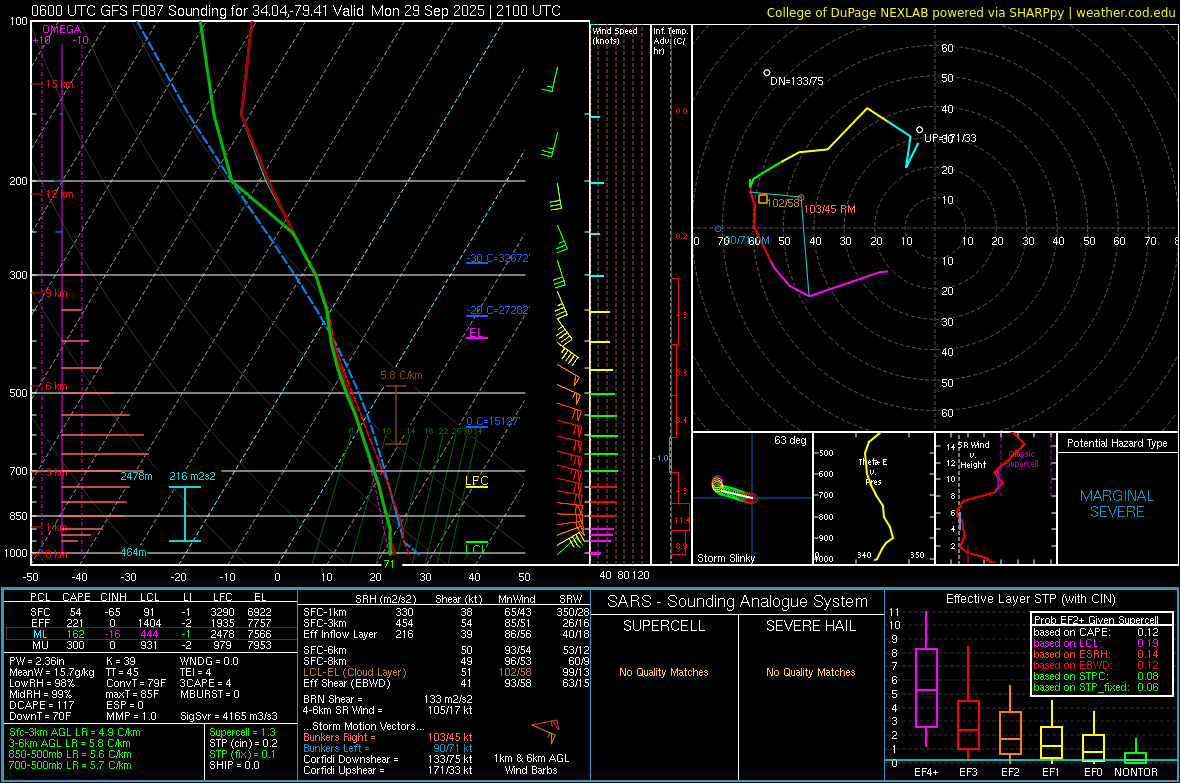Image resolution: width=1180 pixels, height=783 pixels.
Task: Click the Potential Hazard Type heading
Action: [1117, 443]
